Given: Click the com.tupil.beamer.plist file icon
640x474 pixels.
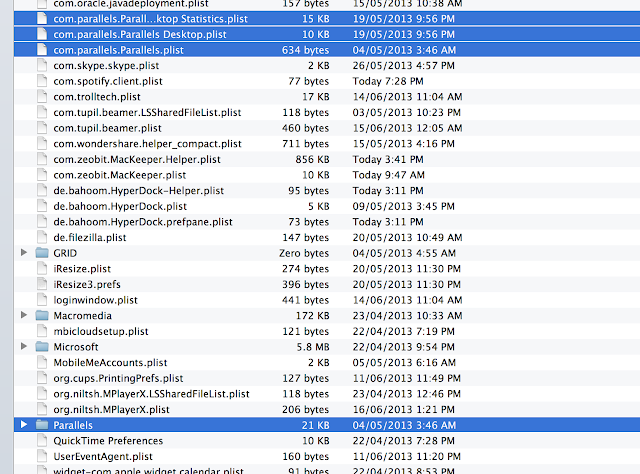Looking at the screenshot, I should [x=42, y=128].
